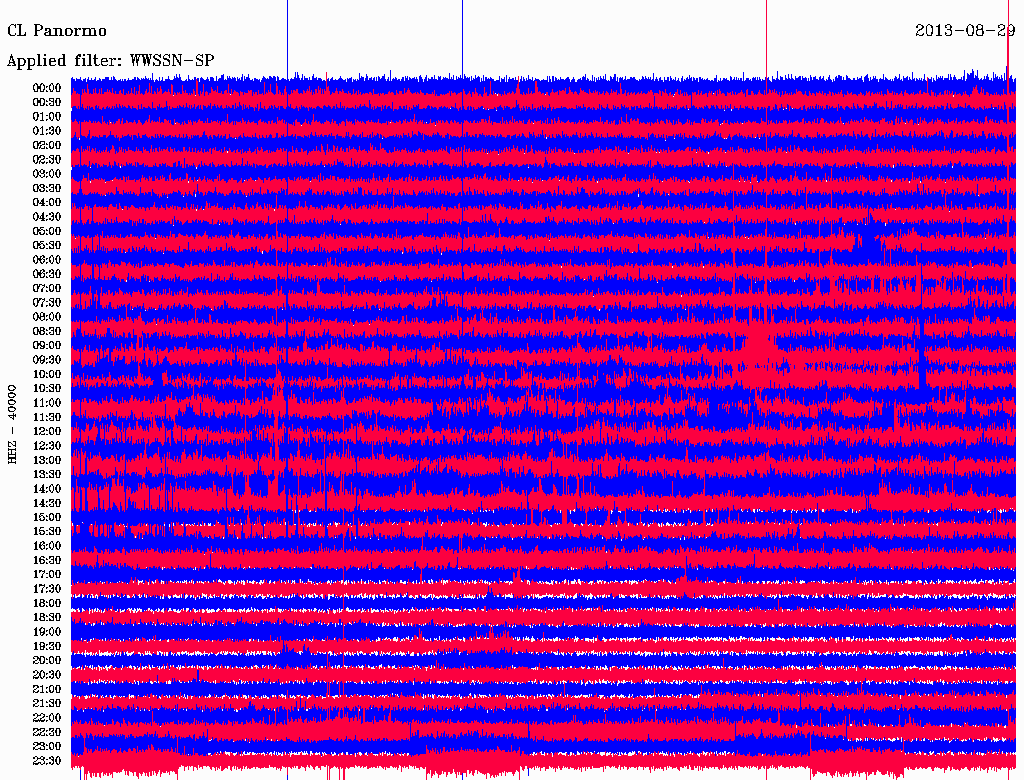Select the 07:00 time label
1024x780 pixels.
[x=47, y=288]
